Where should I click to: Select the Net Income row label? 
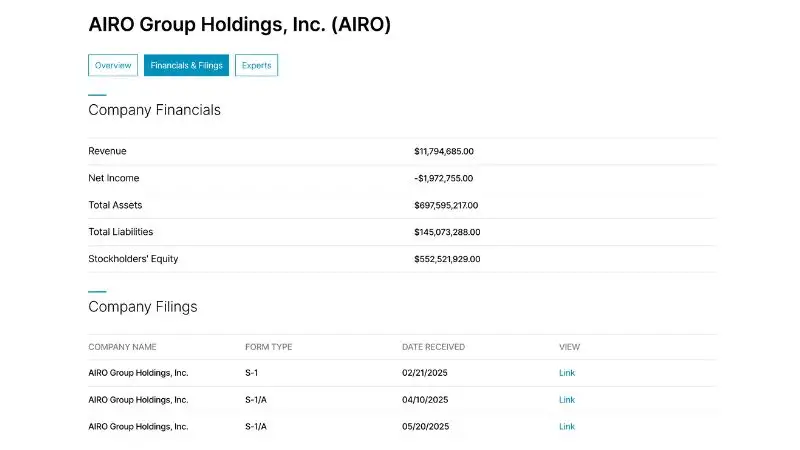click(x=114, y=178)
